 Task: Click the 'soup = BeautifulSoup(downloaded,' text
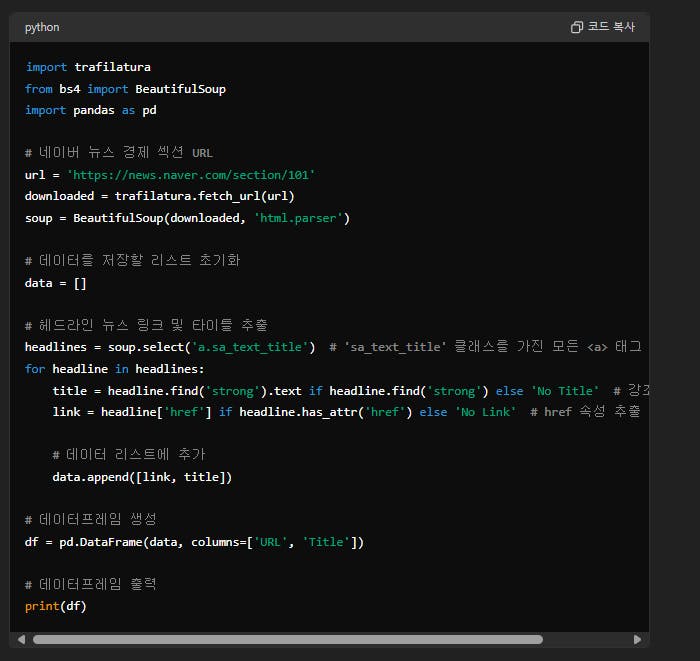(135, 218)
